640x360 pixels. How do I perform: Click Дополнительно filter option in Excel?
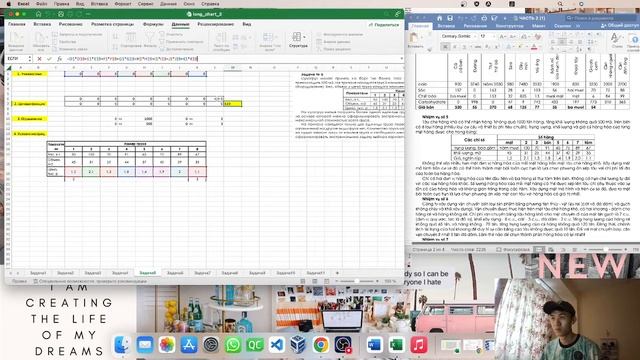coord(176,49)
